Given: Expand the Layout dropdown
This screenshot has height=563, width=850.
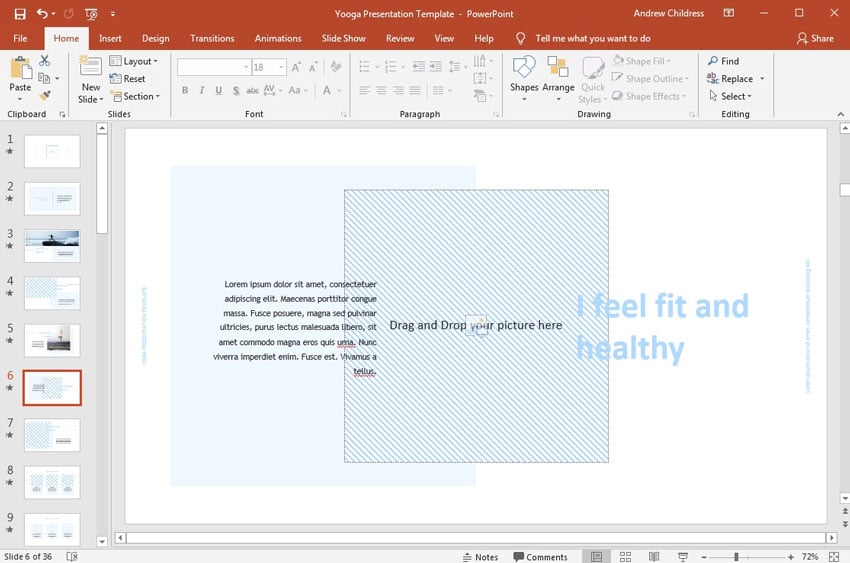Looking at the screenshot, I should (x=138, y=61).
